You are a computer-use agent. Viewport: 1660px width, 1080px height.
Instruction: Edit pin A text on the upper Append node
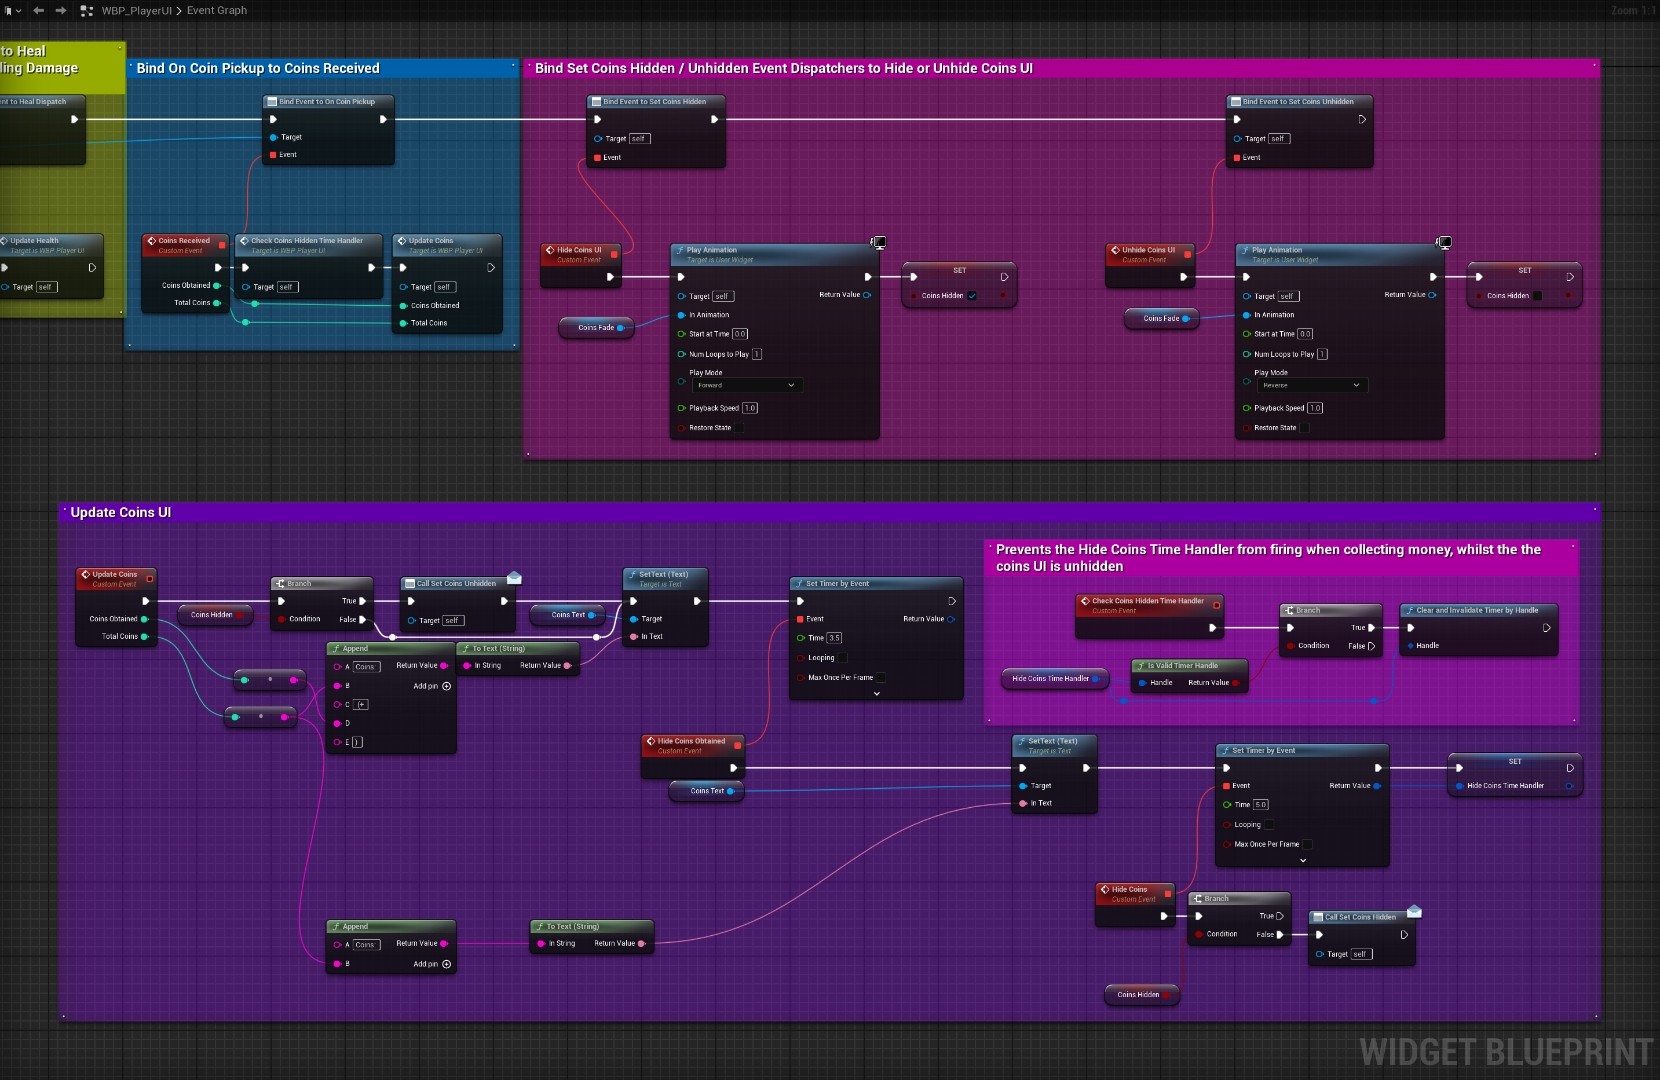click(366, 666)
